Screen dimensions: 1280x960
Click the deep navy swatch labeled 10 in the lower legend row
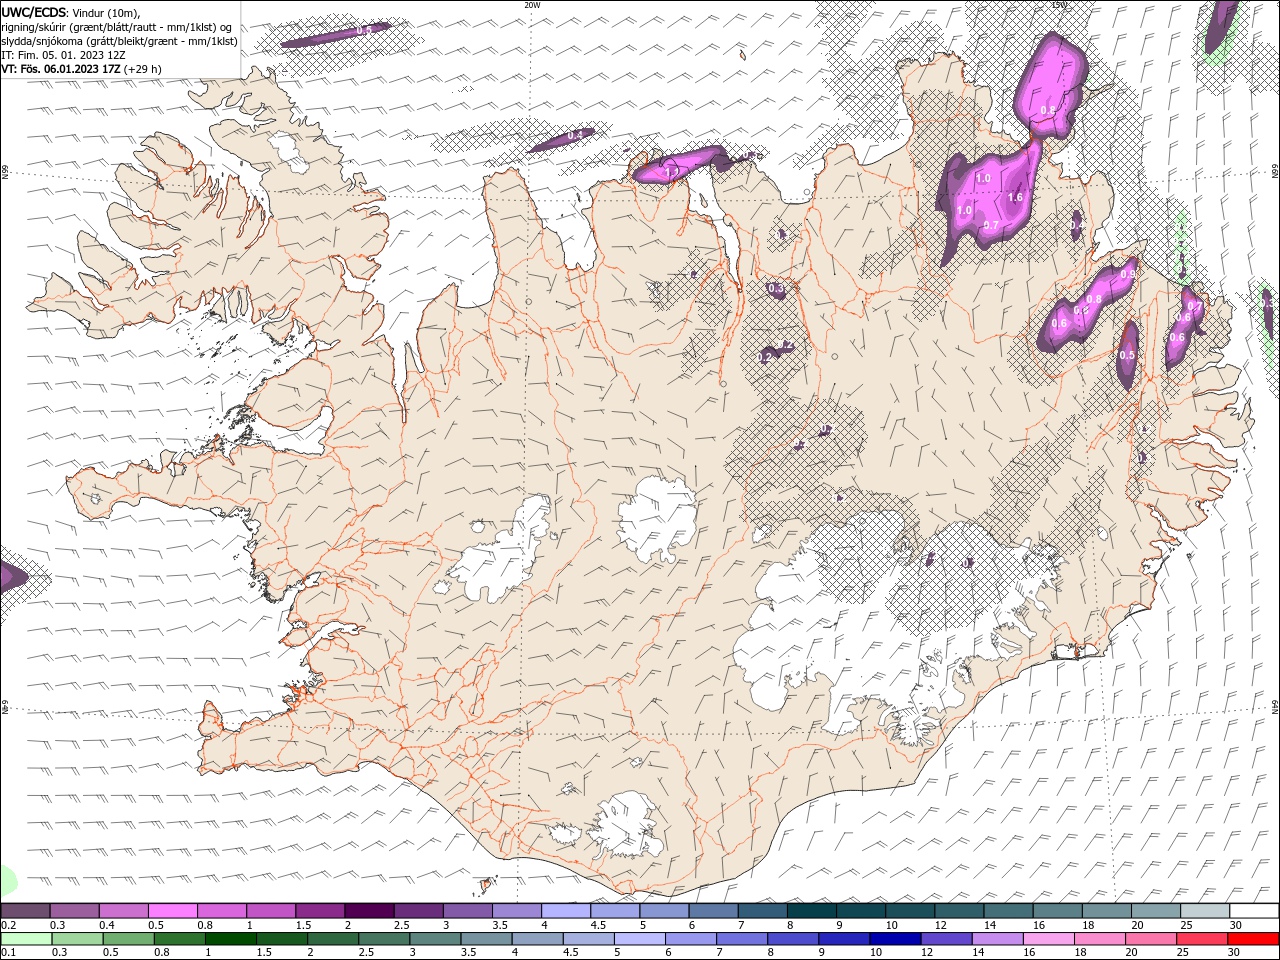click(894, 939)
